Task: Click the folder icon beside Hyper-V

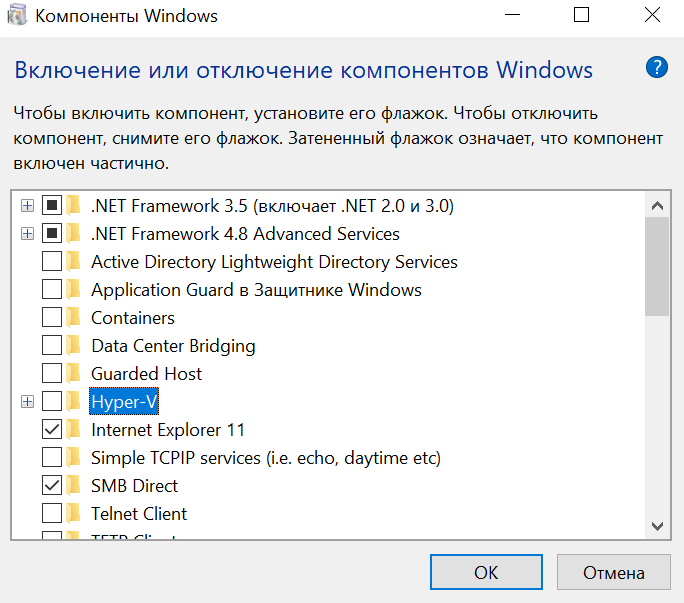Action: 75,402
